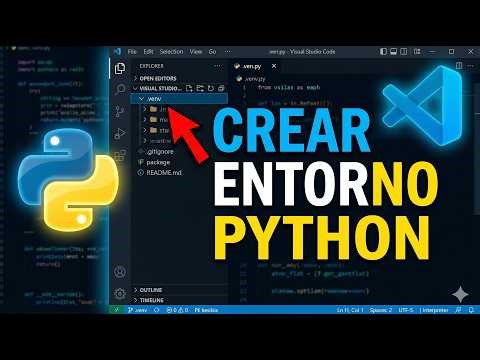Click the VS Code logo in title bar
Screen dimensions: 480x360
(117, 52)
